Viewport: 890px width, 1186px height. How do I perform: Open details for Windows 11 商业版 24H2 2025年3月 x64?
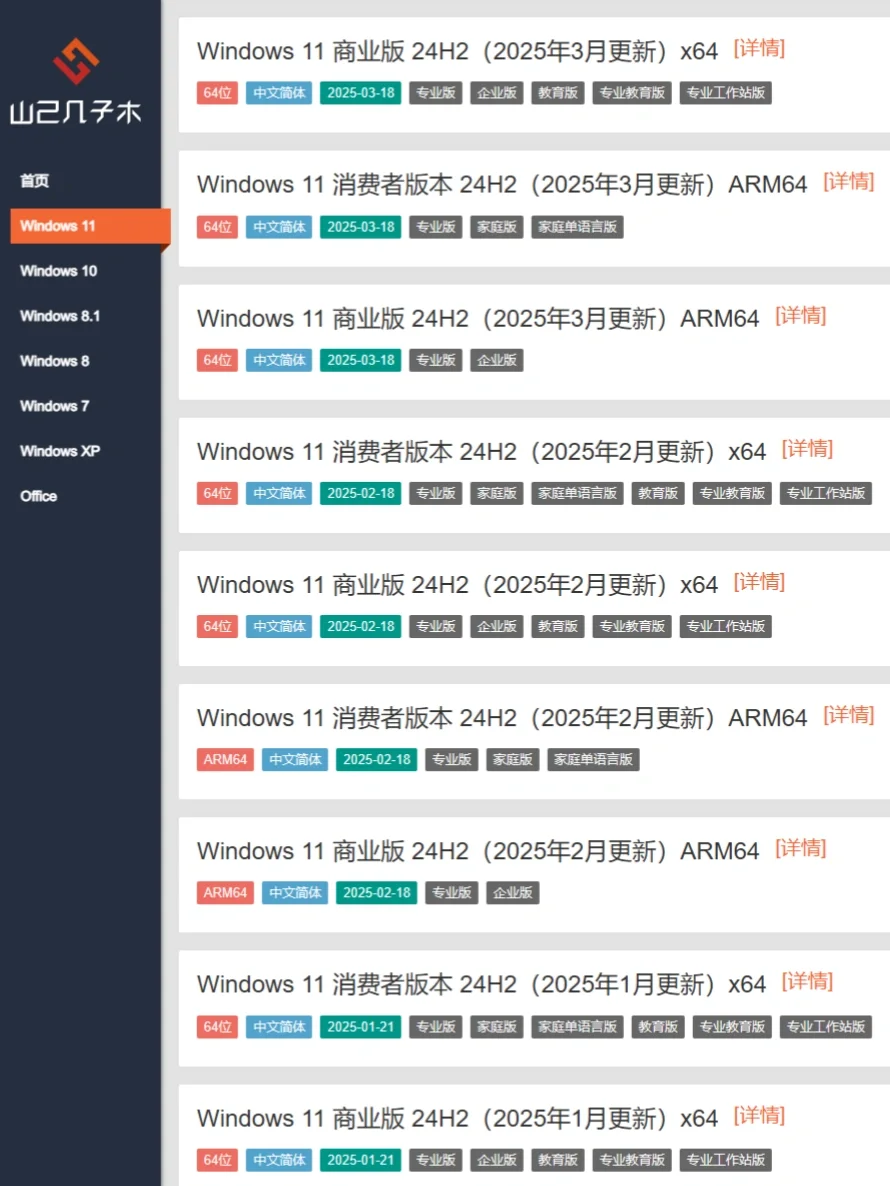pos(760,48)
